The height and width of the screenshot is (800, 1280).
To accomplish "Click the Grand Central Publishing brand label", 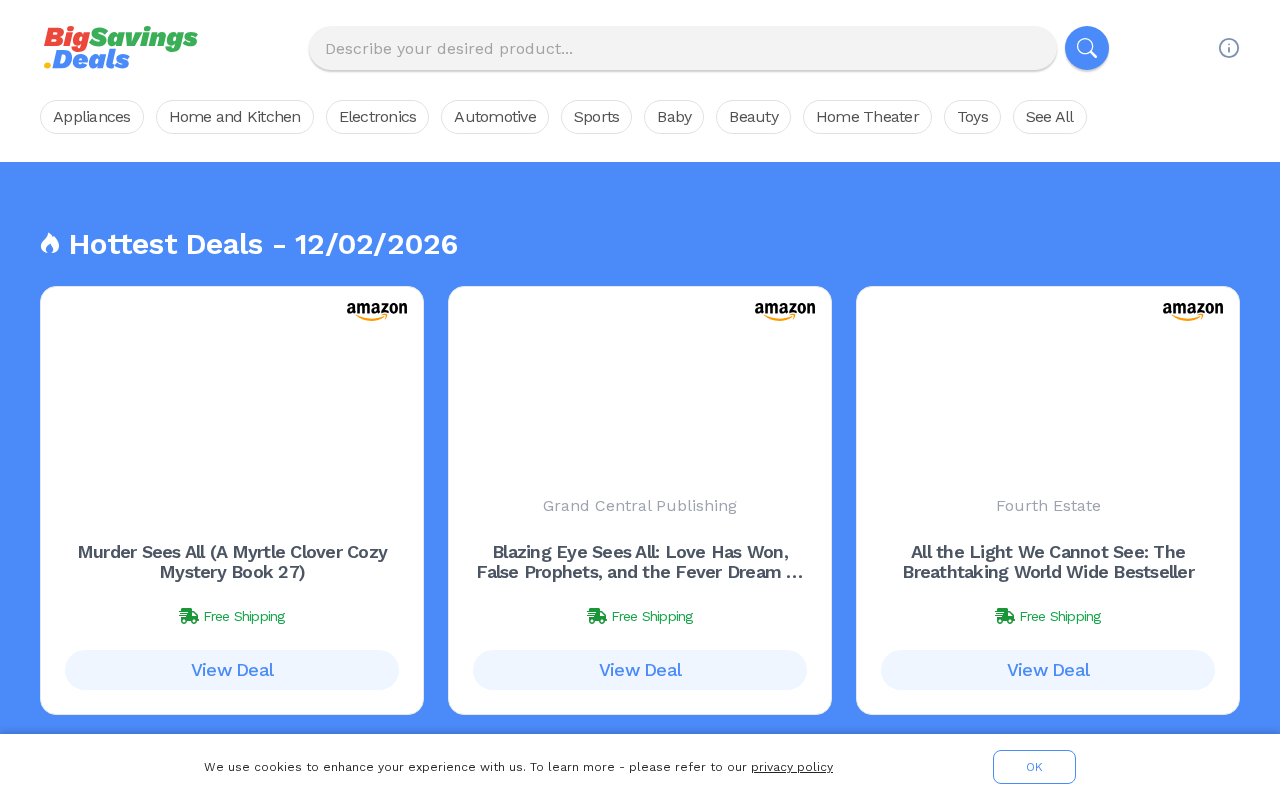I will 640,506.
